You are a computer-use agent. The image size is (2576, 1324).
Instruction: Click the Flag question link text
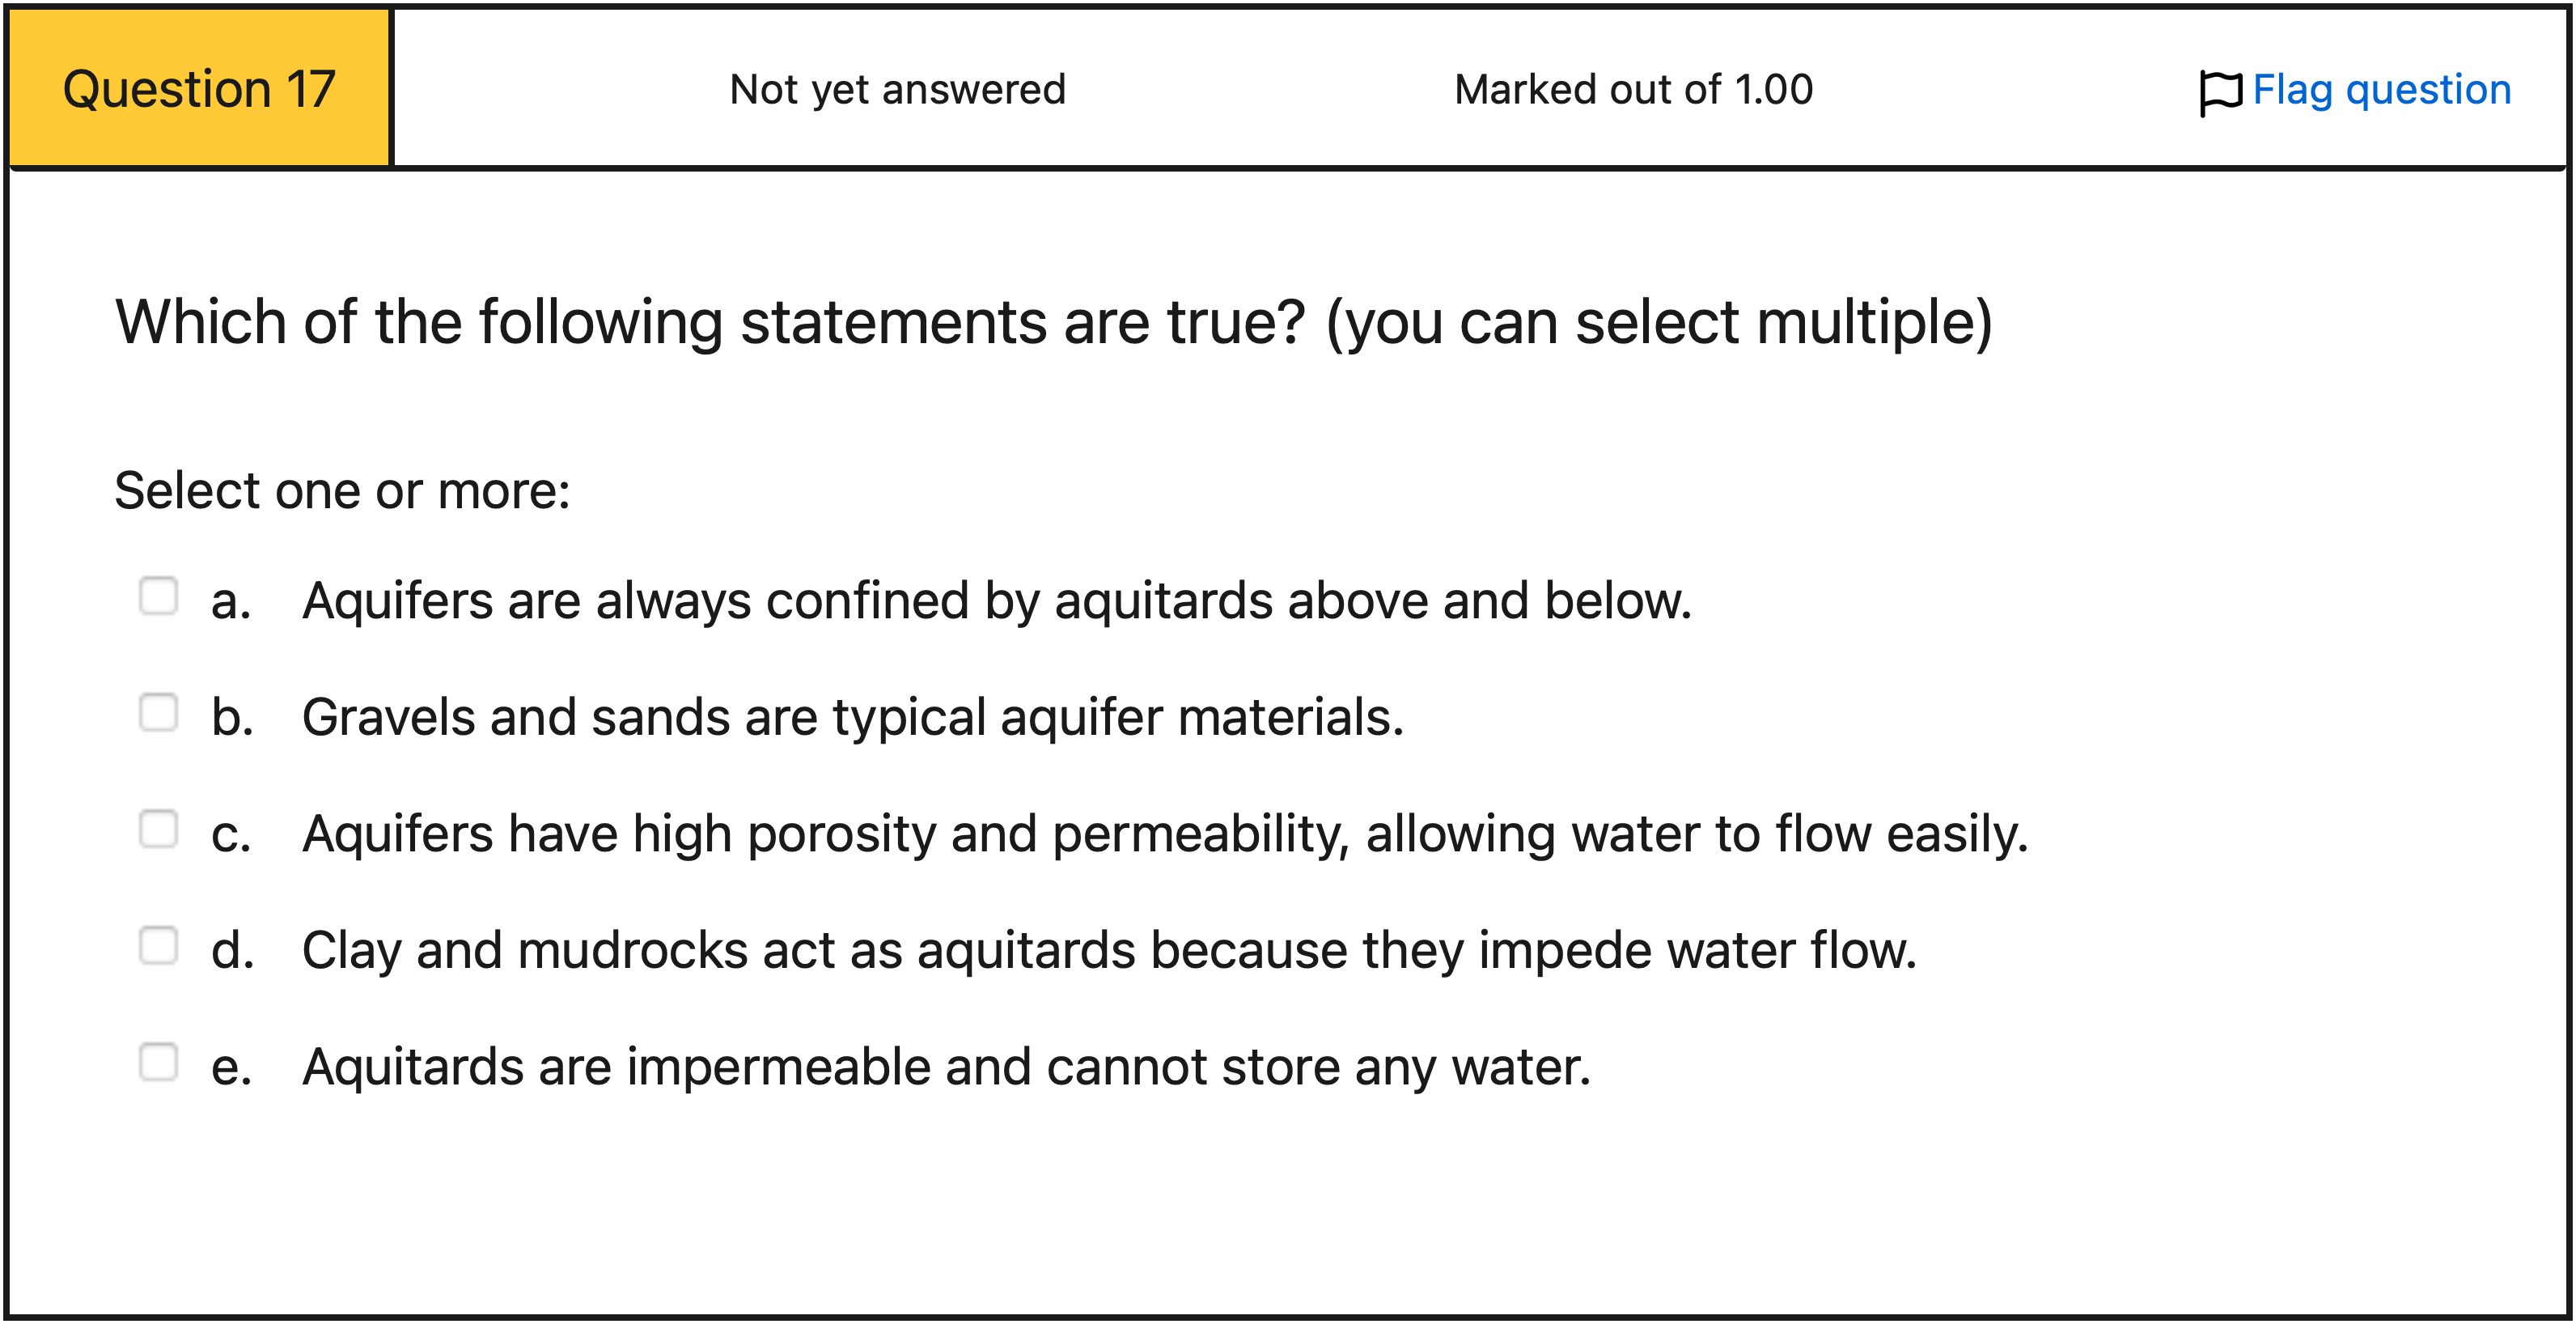(x=2381, y=90)
